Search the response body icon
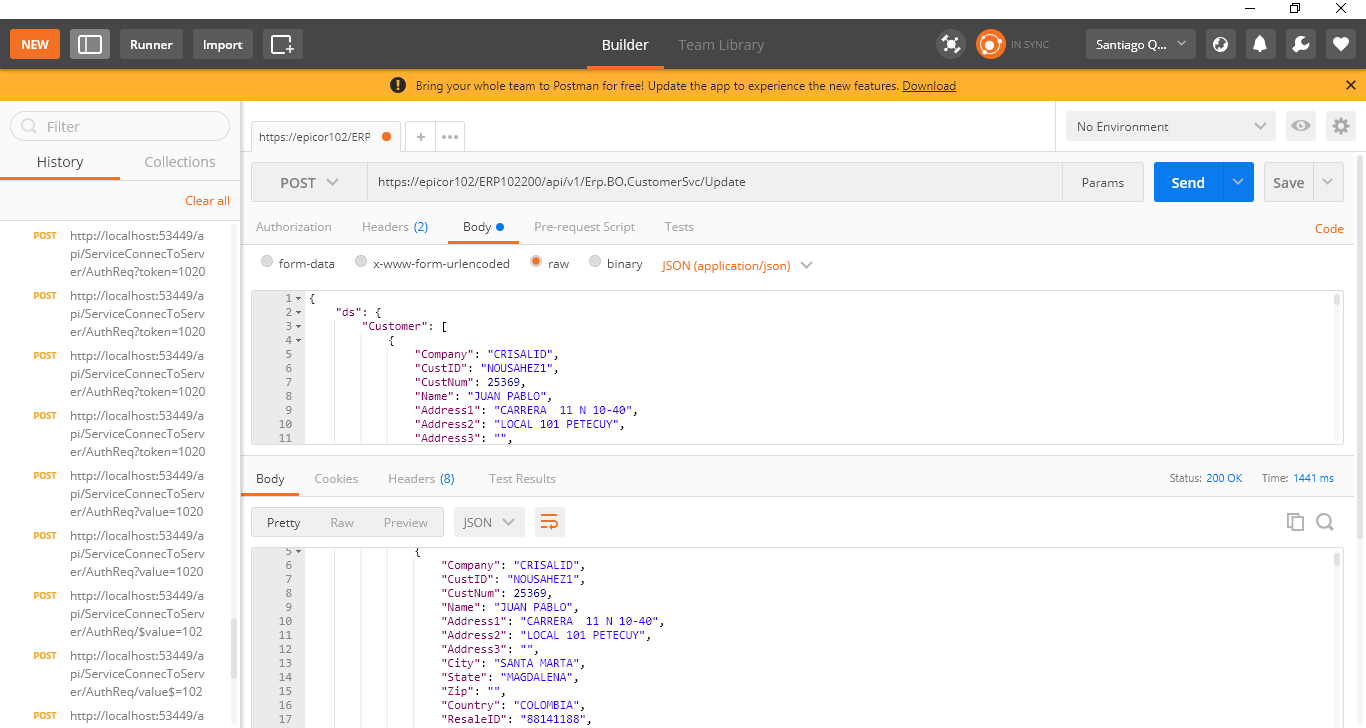 point(1325,522)
